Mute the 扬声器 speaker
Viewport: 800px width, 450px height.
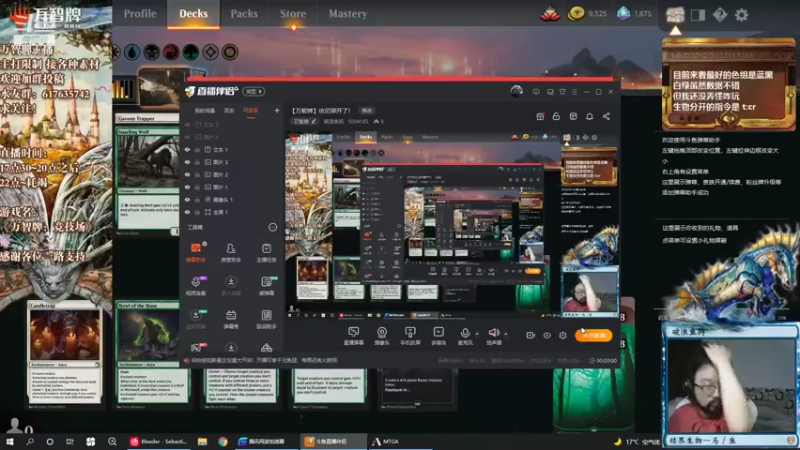tap(493, 336)
